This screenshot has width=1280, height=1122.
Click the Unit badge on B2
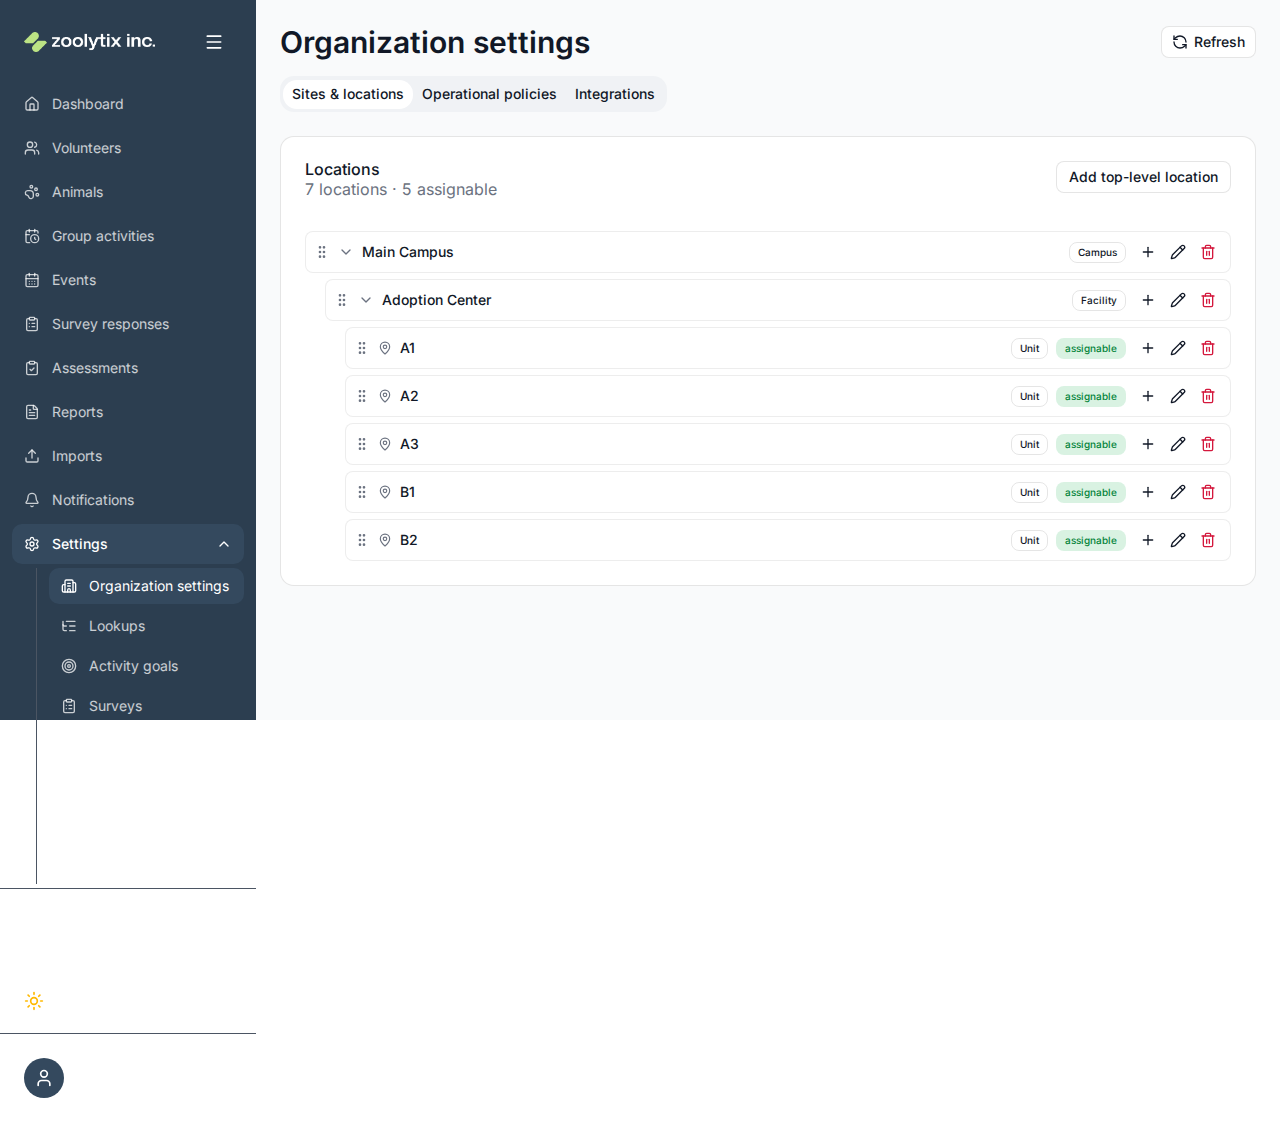tap(1029, 540)
